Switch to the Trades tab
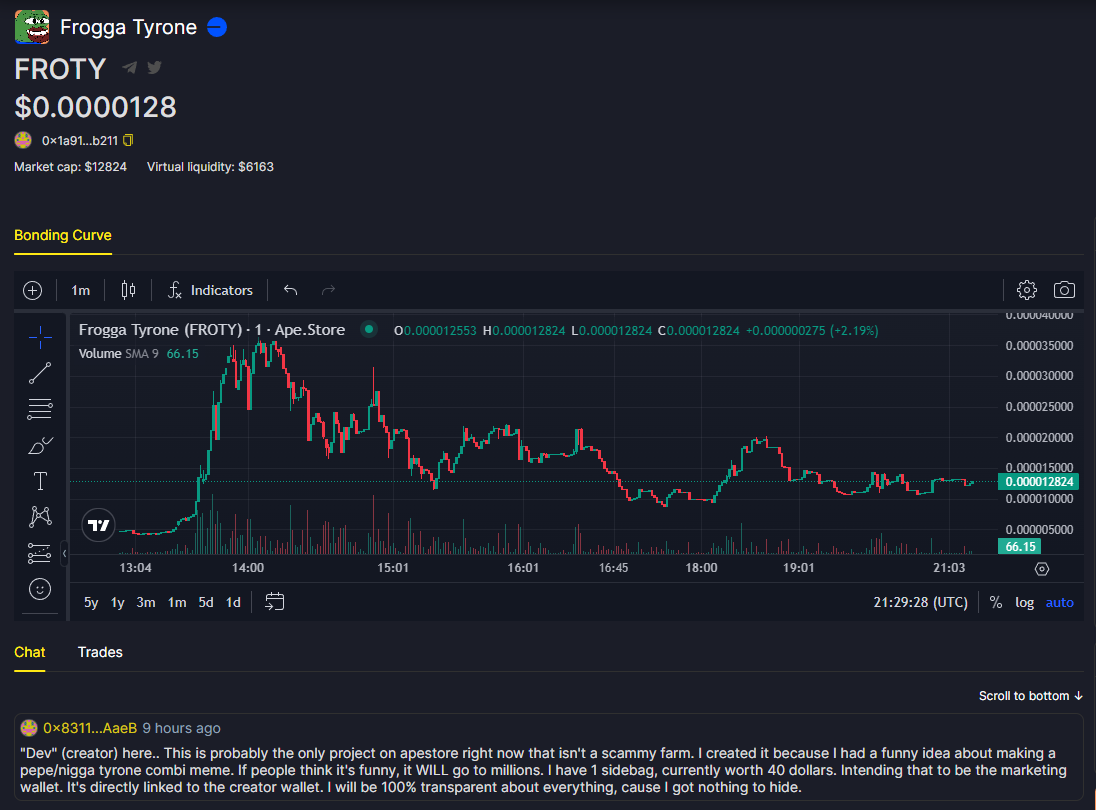 point(100,653)
